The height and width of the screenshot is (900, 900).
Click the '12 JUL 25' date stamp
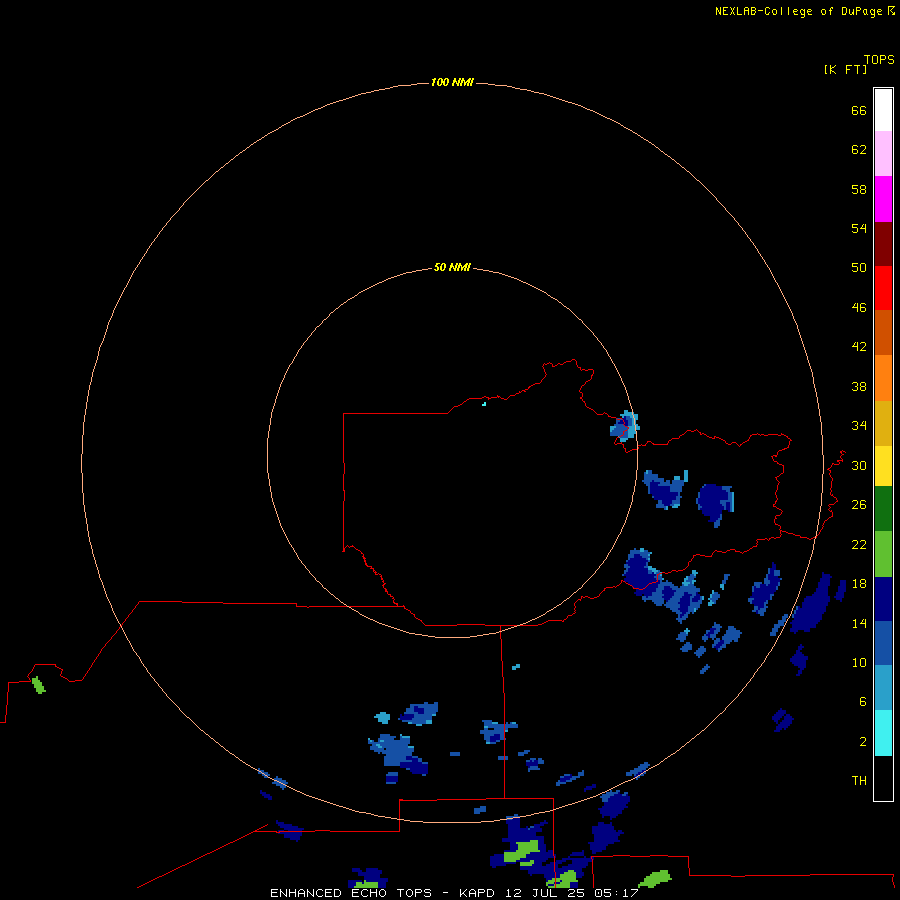point(546,893)
